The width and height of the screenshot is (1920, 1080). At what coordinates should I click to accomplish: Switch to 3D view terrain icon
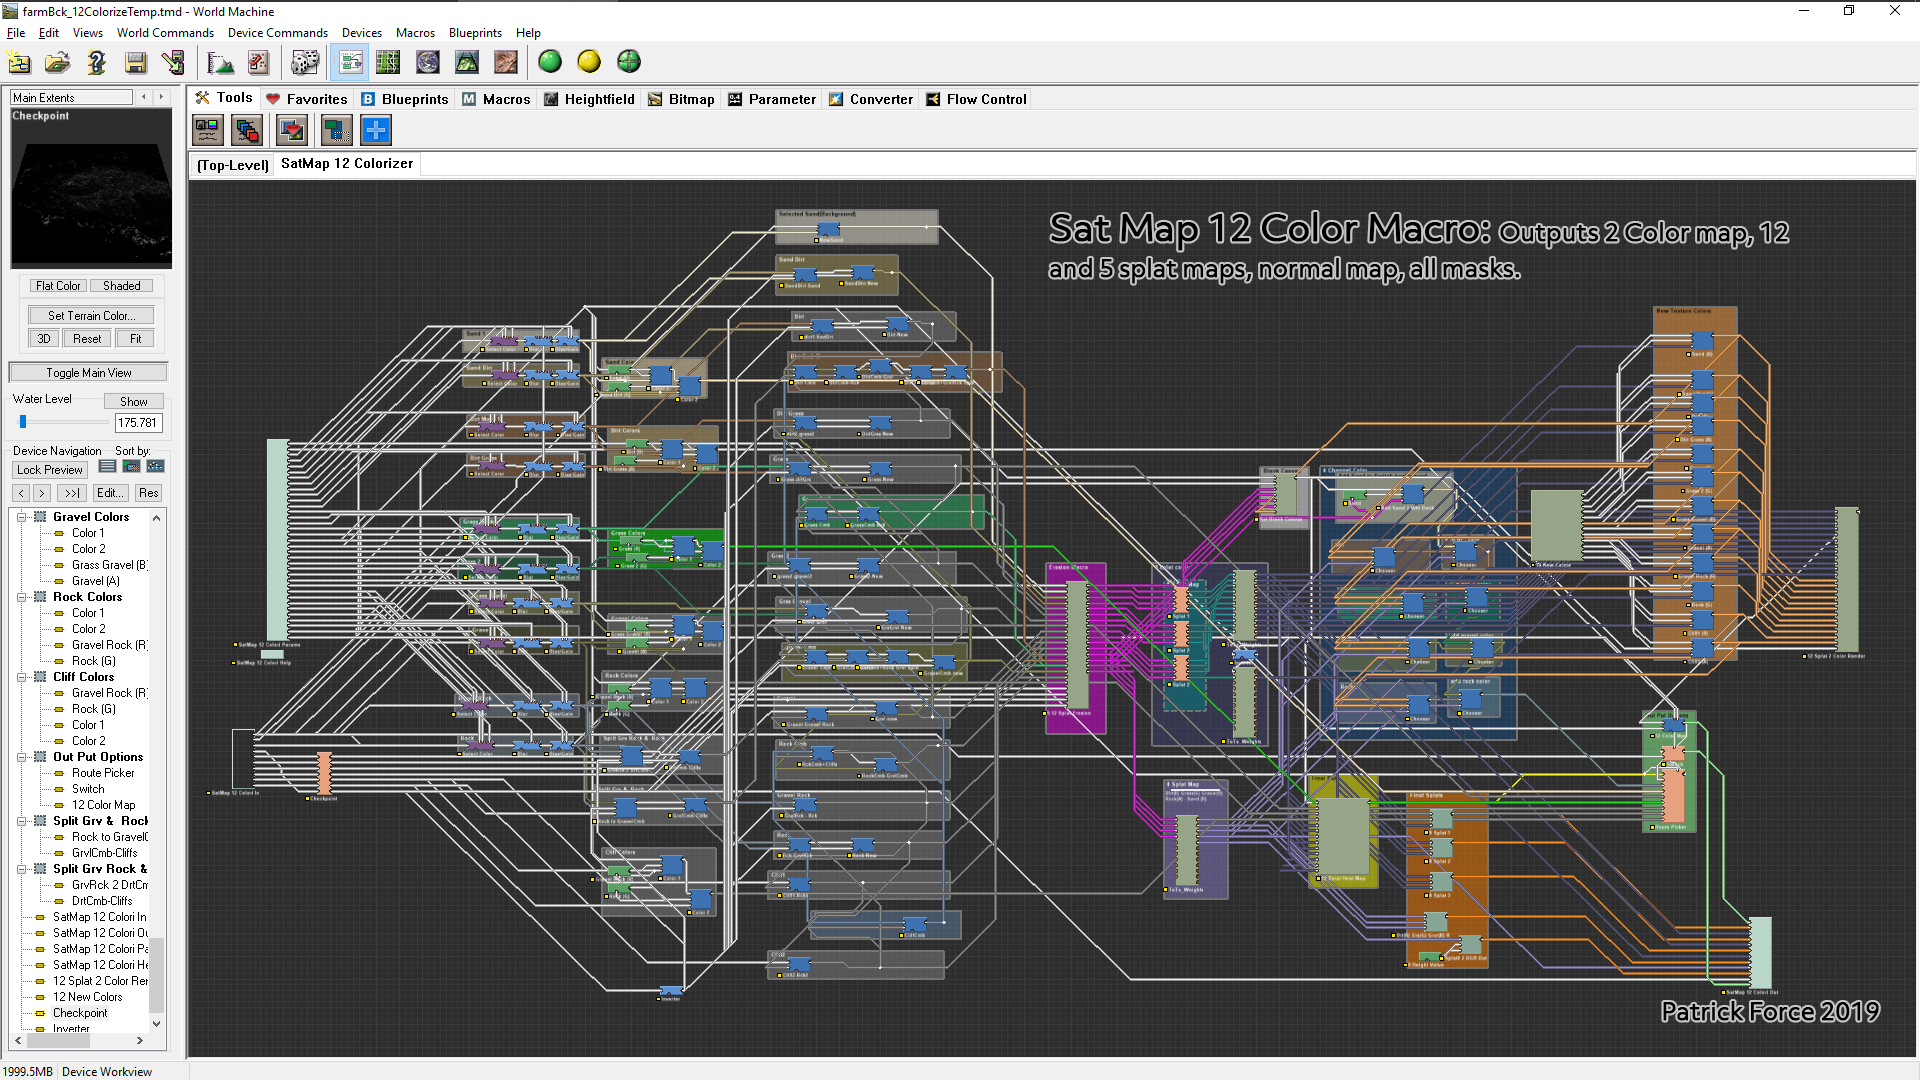tap(467, 63)
